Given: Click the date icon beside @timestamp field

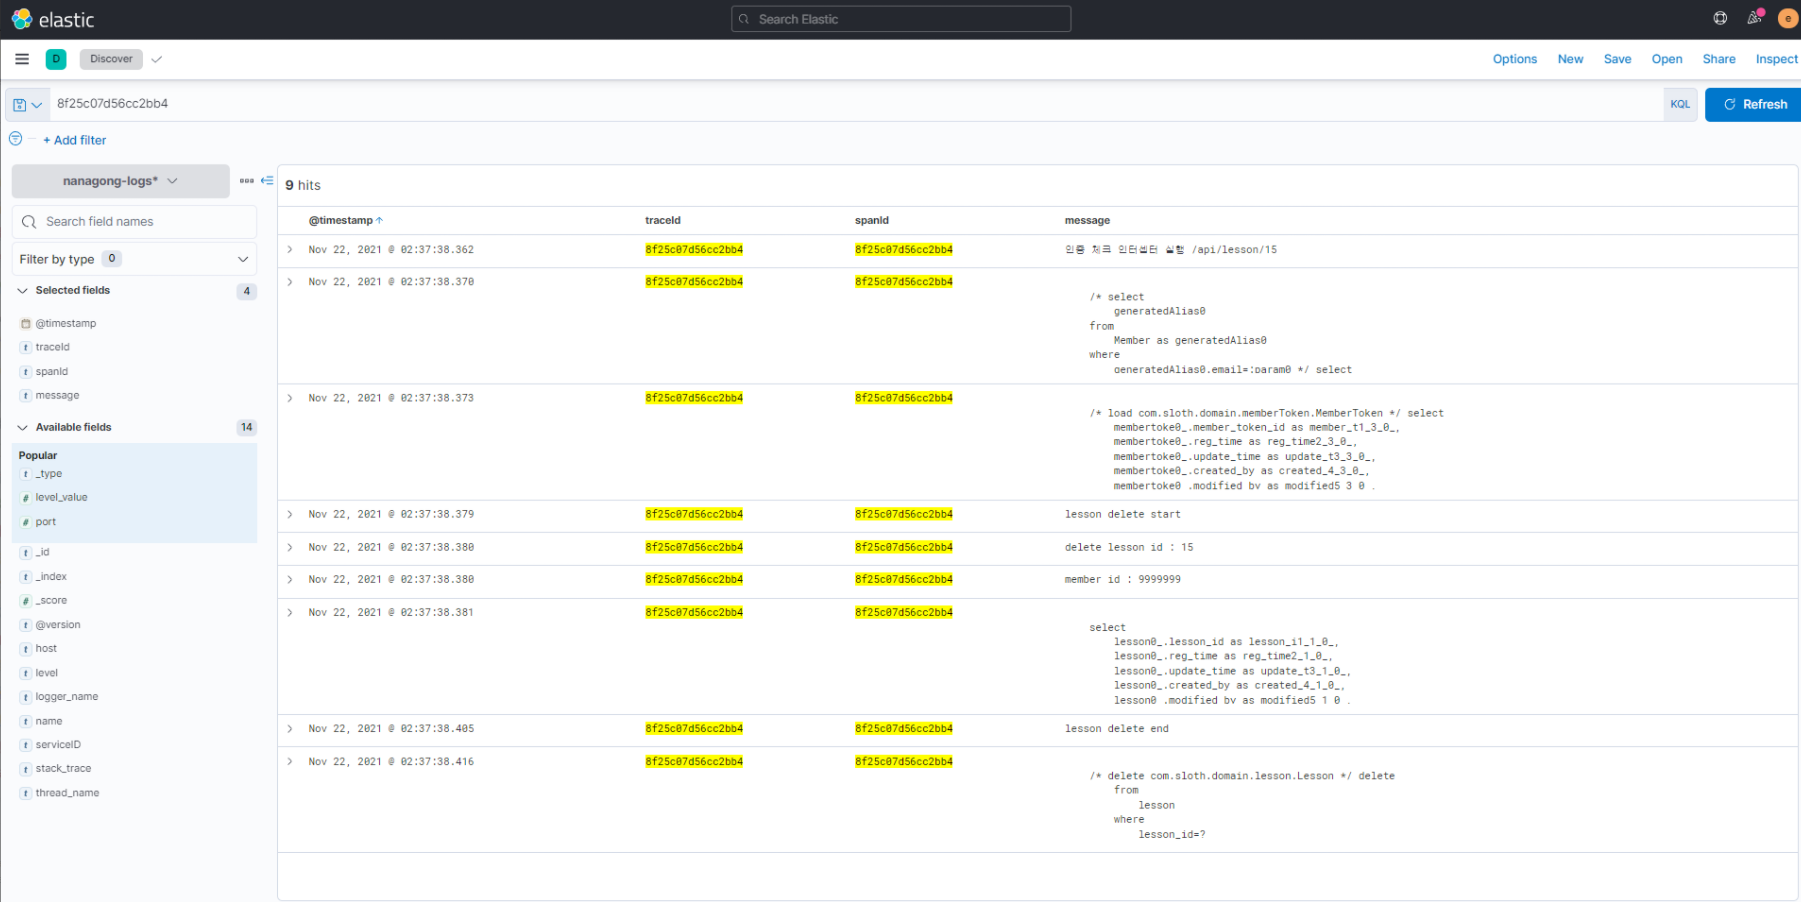Looking at the screenshot, I should click(x=25, y=323).
